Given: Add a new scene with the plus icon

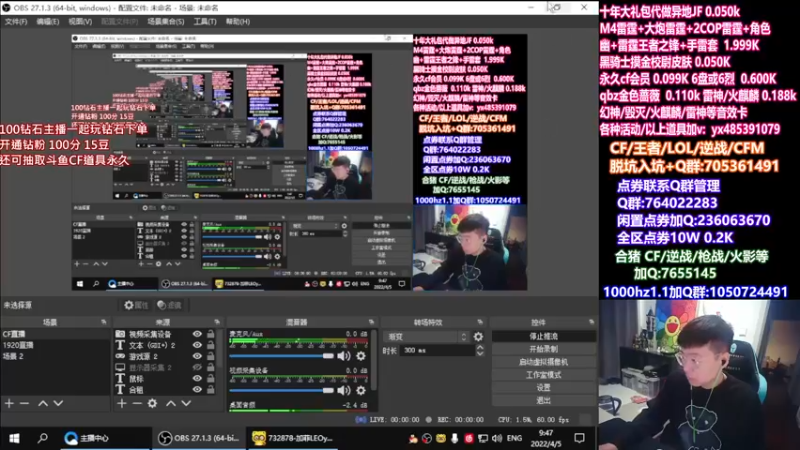Looking at the screenshot, I should [9, 403].
